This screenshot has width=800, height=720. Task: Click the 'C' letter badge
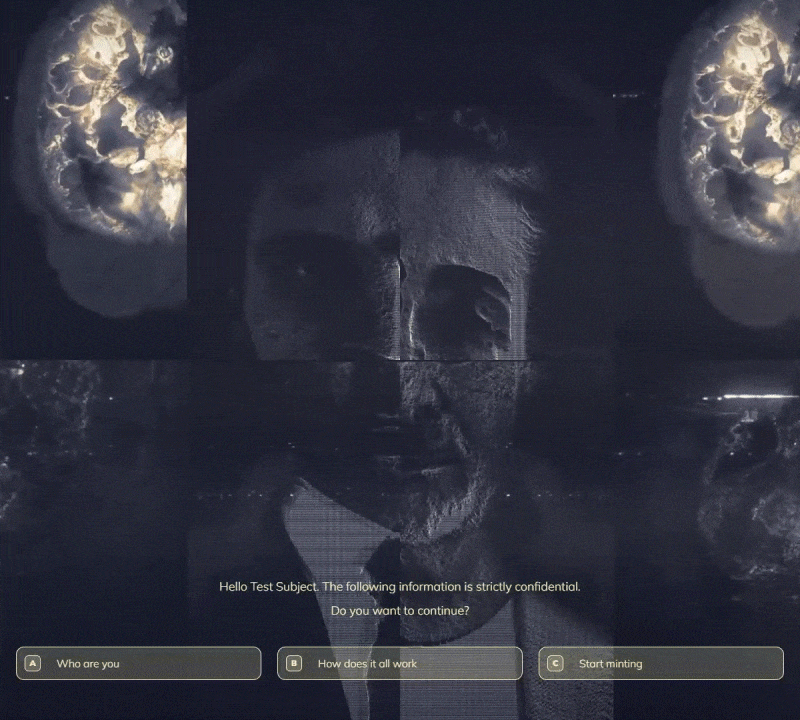tap(555, 663)
